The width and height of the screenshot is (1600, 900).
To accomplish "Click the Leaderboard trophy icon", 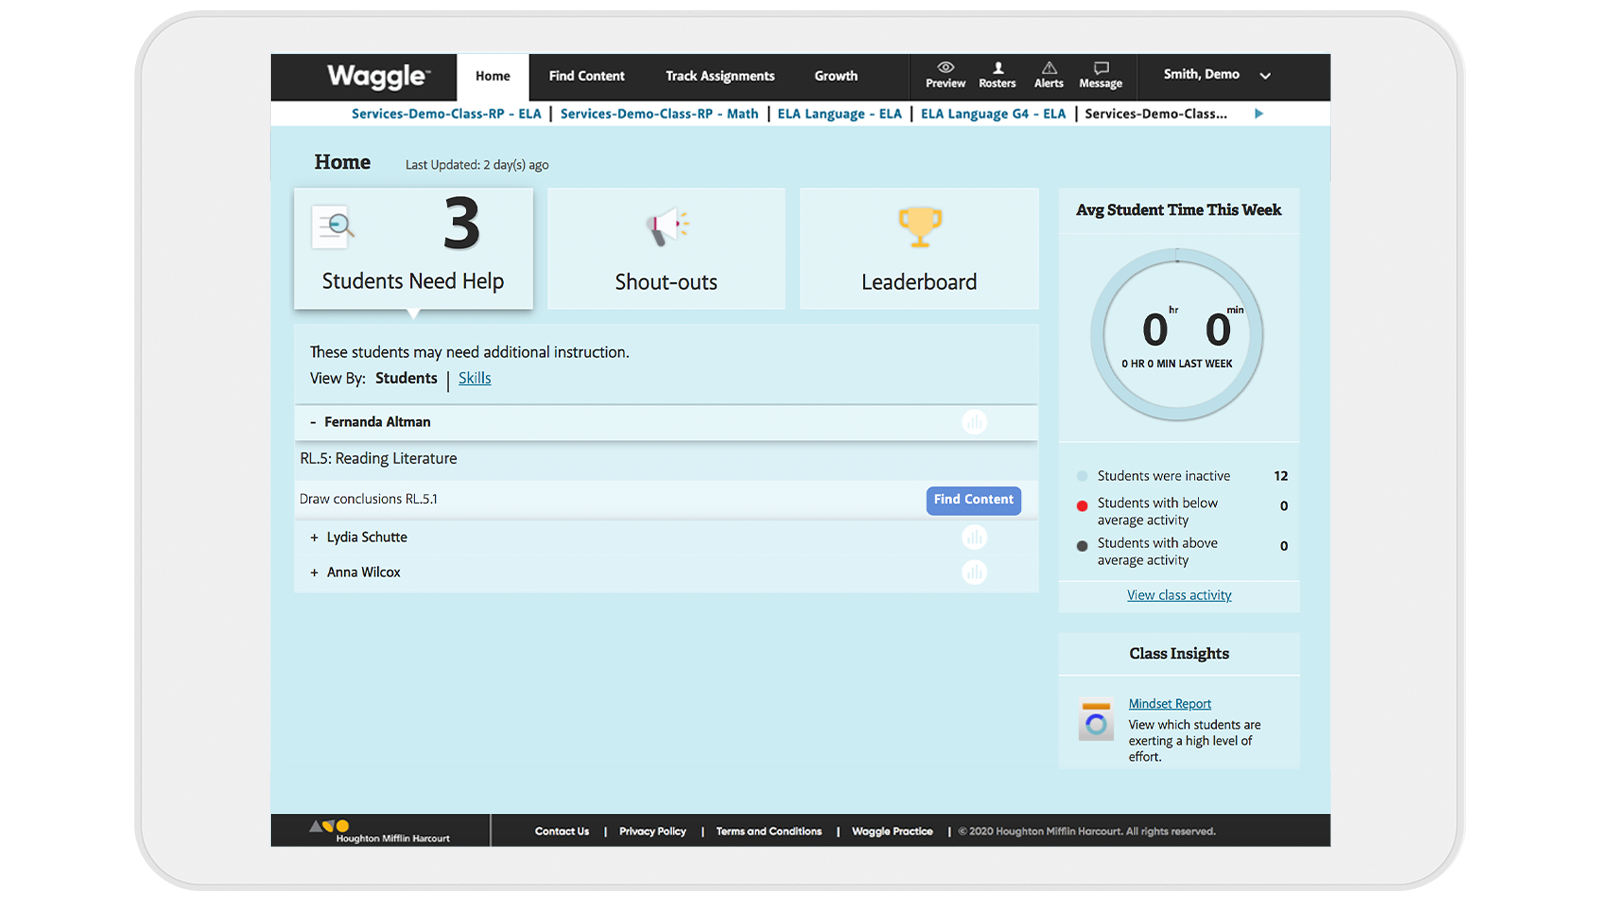I will 919,227.
